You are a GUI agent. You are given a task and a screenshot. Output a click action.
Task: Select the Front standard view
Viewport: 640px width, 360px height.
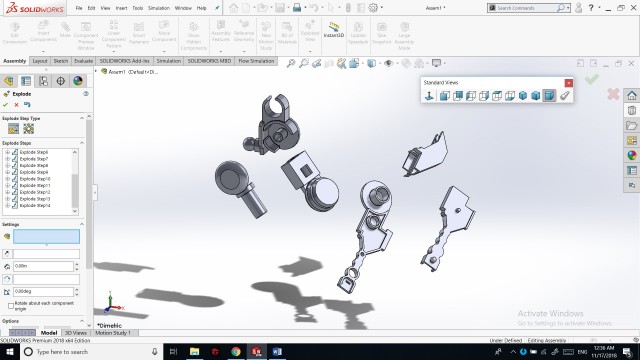click(444, 96)
